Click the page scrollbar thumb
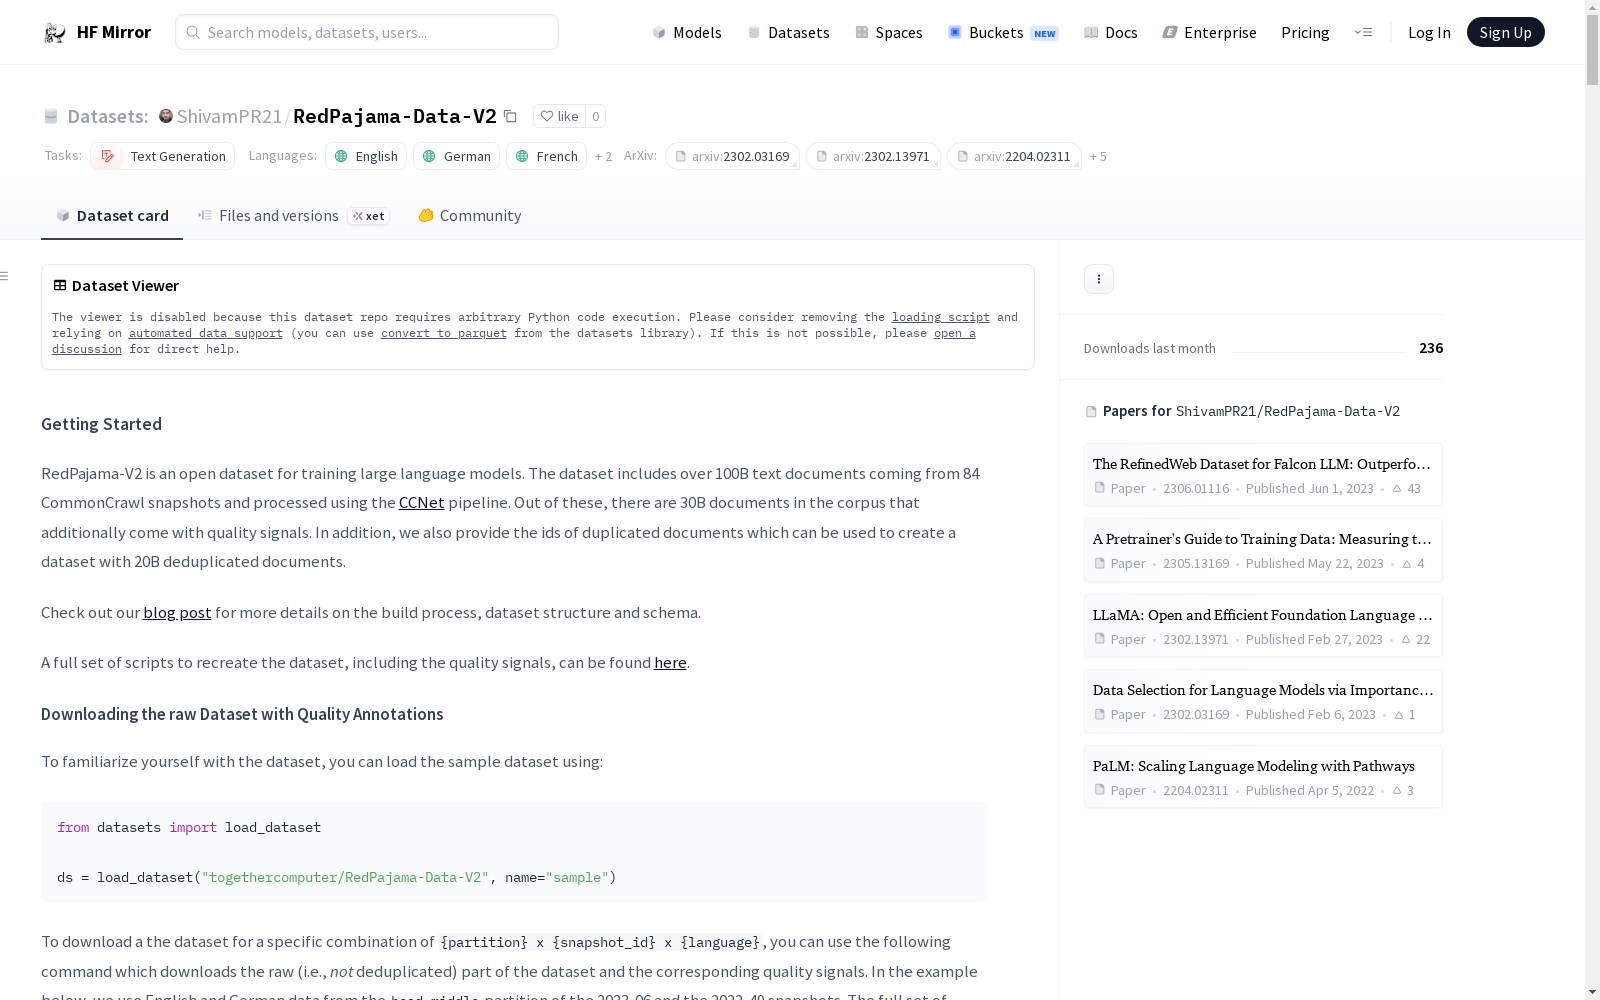The image size is (1600, 1000). click(x=1592, y=50)
